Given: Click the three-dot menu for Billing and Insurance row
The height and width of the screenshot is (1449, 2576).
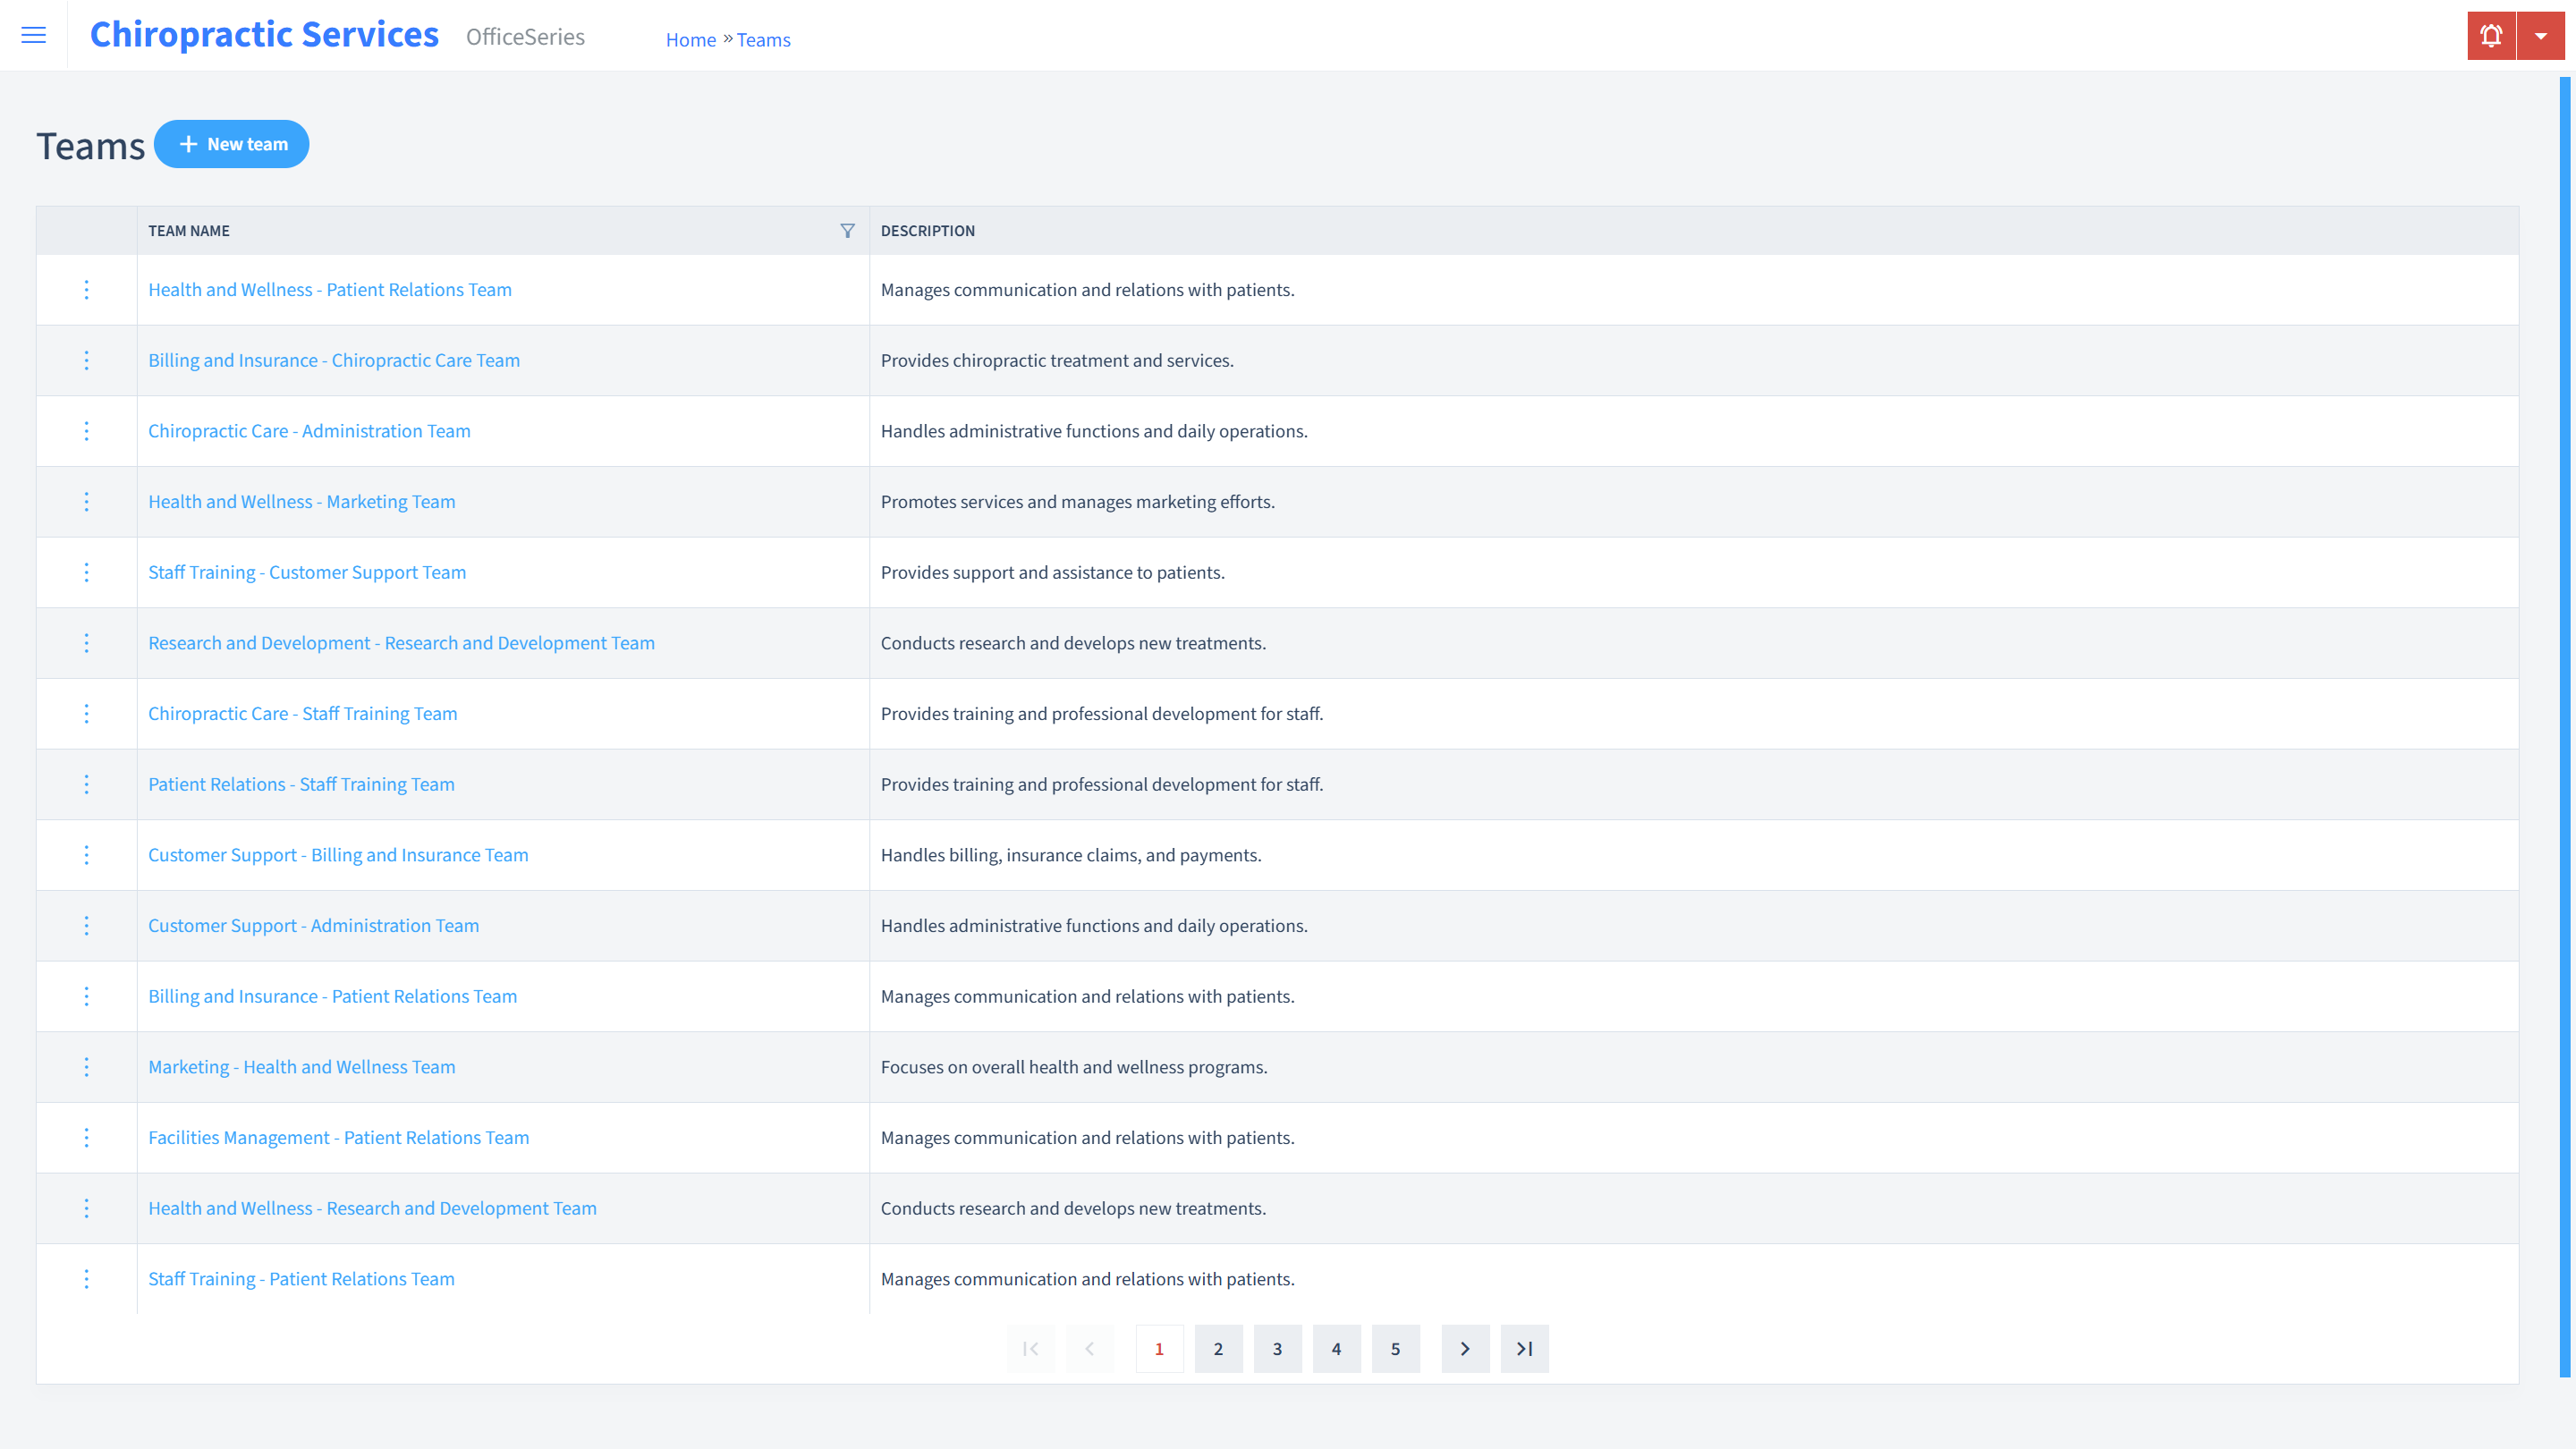Looking at the screenshot, I should click(87, 360).
